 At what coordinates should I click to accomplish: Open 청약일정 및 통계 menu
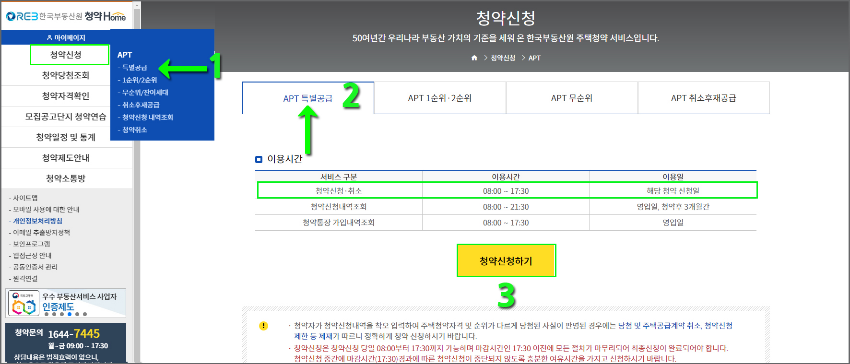pyautogui.click(x=66, y=137)
